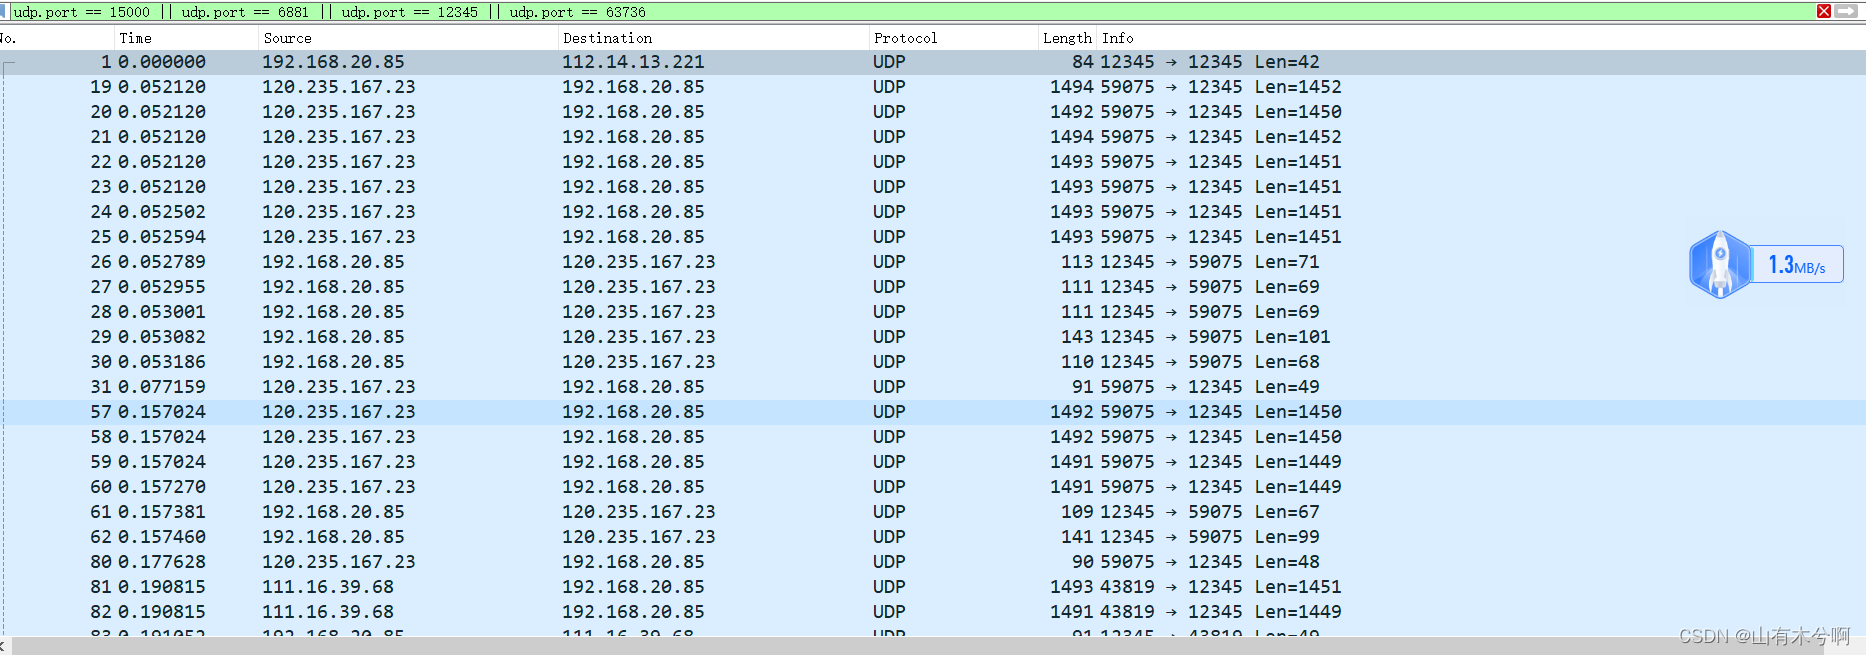Click info '43819 → 12345 Len=1451'
Image resolution: width=1866 pixels, height=655 pixels.
click(1221, 587)
